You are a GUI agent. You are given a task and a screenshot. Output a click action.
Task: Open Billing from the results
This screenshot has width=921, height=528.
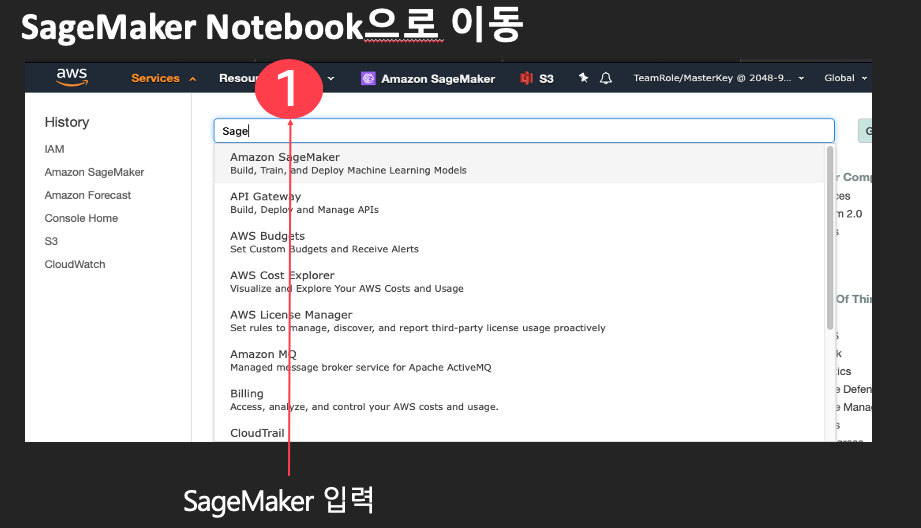click(x=519, y=399)
